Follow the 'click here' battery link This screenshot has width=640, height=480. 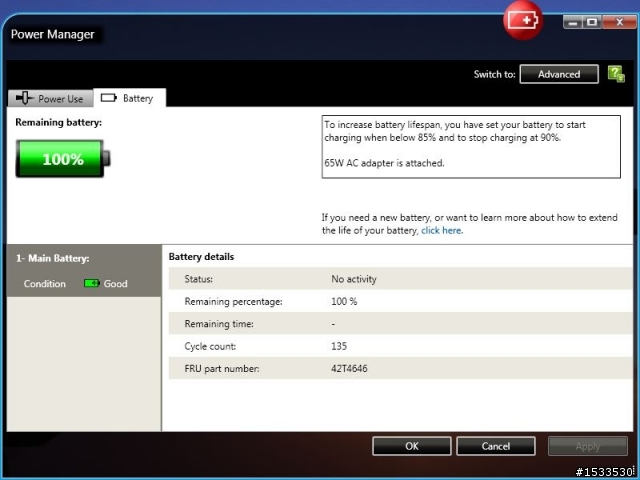pos(441,231)
